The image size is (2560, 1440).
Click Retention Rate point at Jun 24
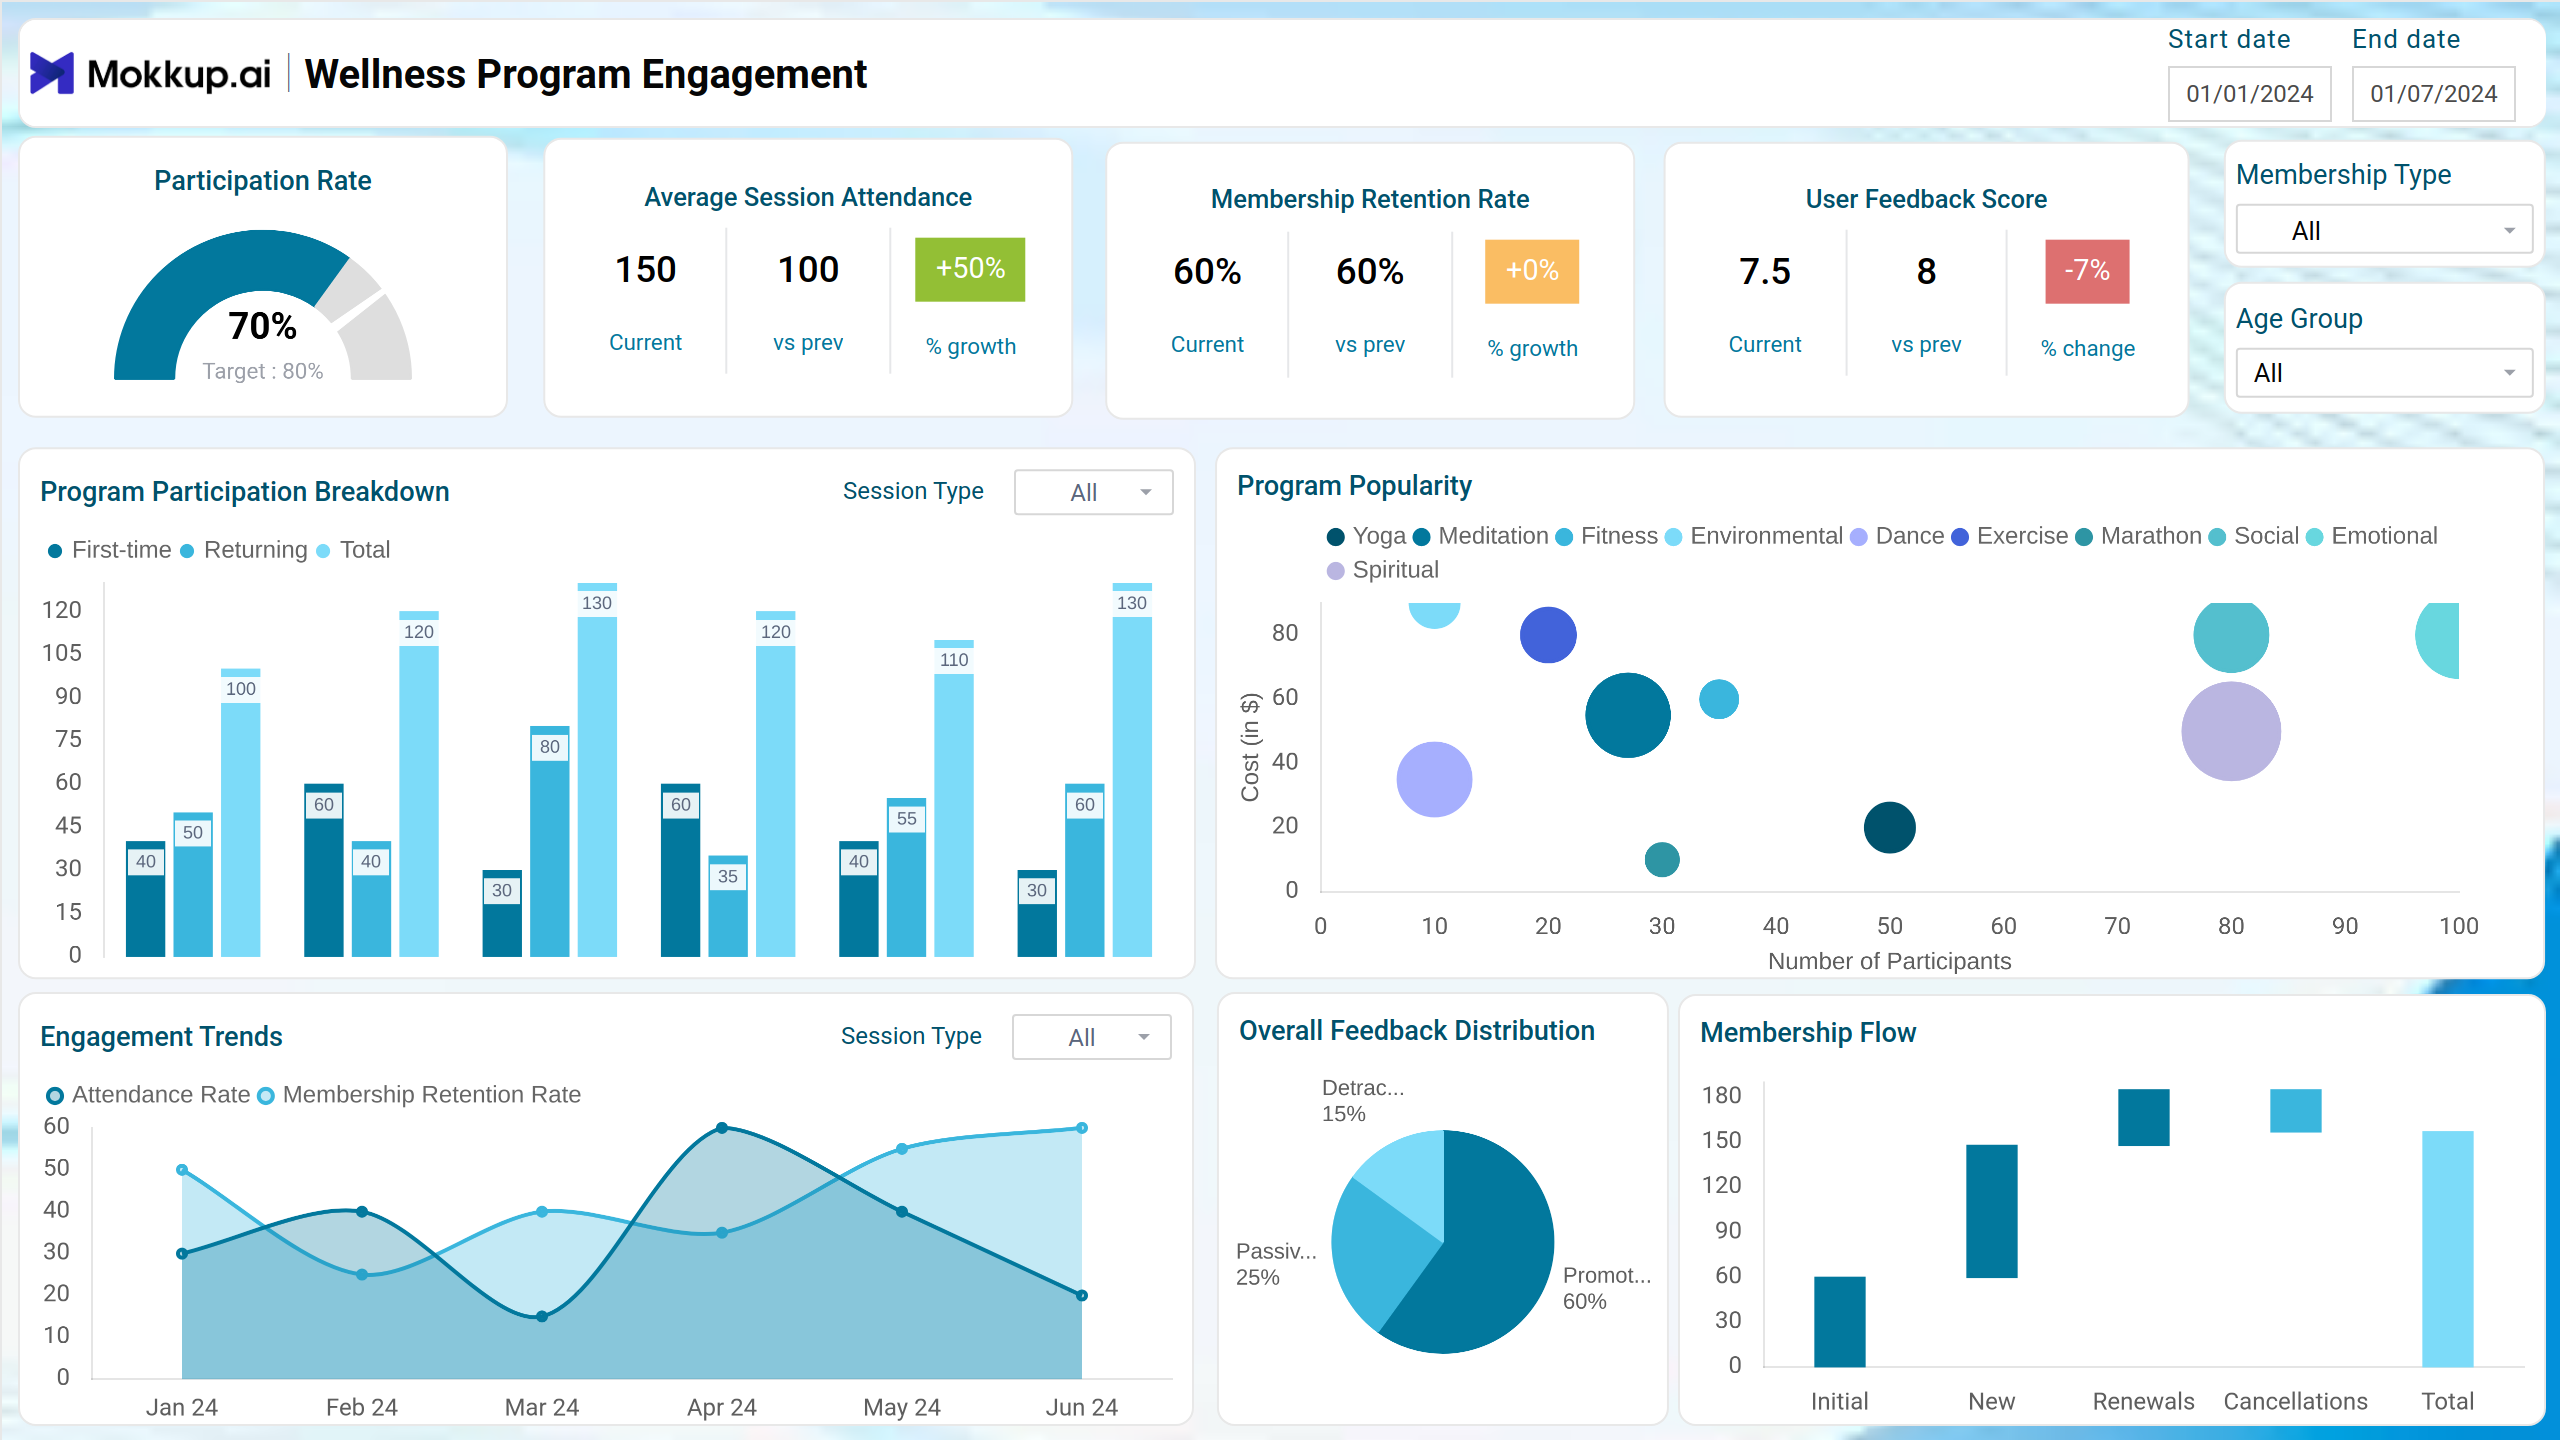click(1082, 1128)
